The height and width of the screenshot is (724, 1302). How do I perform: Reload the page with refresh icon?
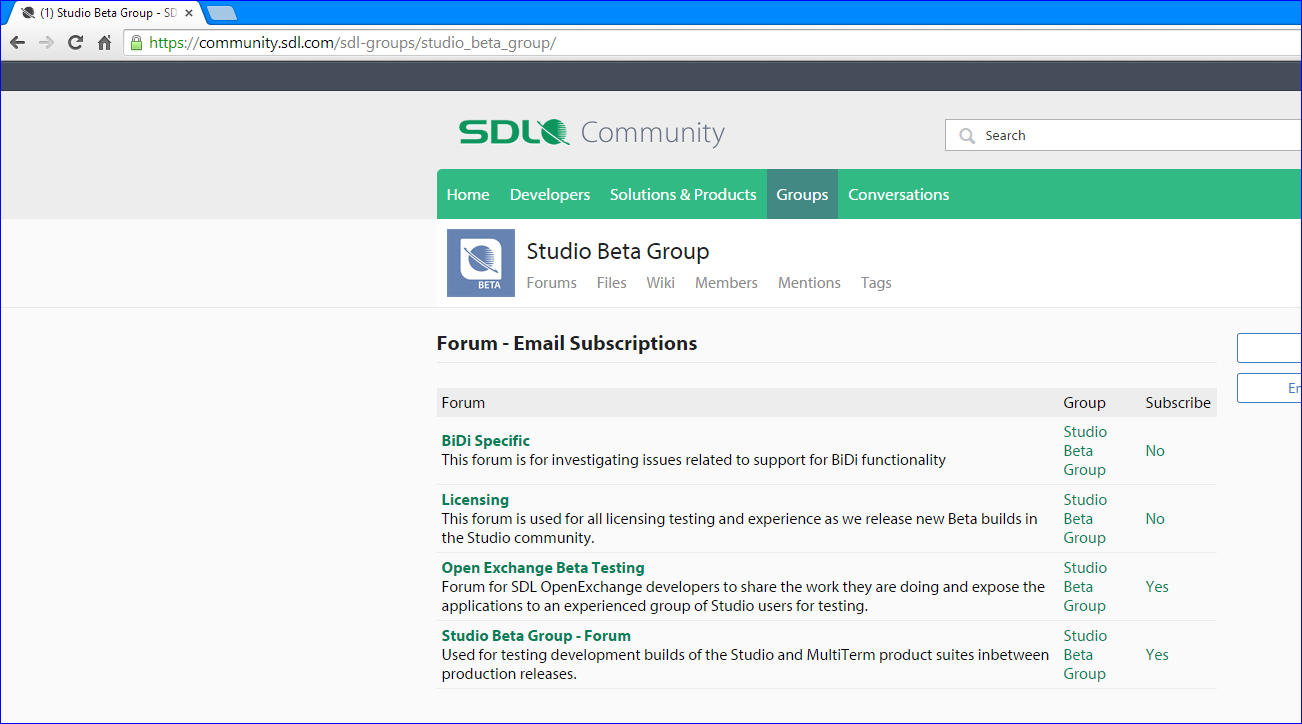[x=75, y=43]
